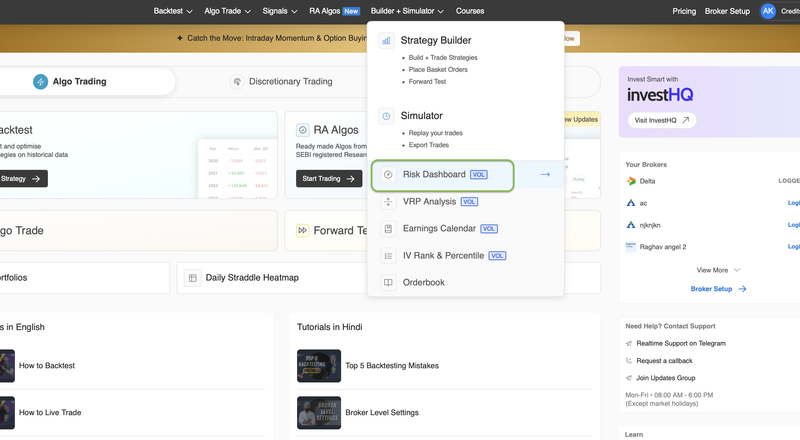
Task: Expand View More brokers list
Action: (718, 271)
